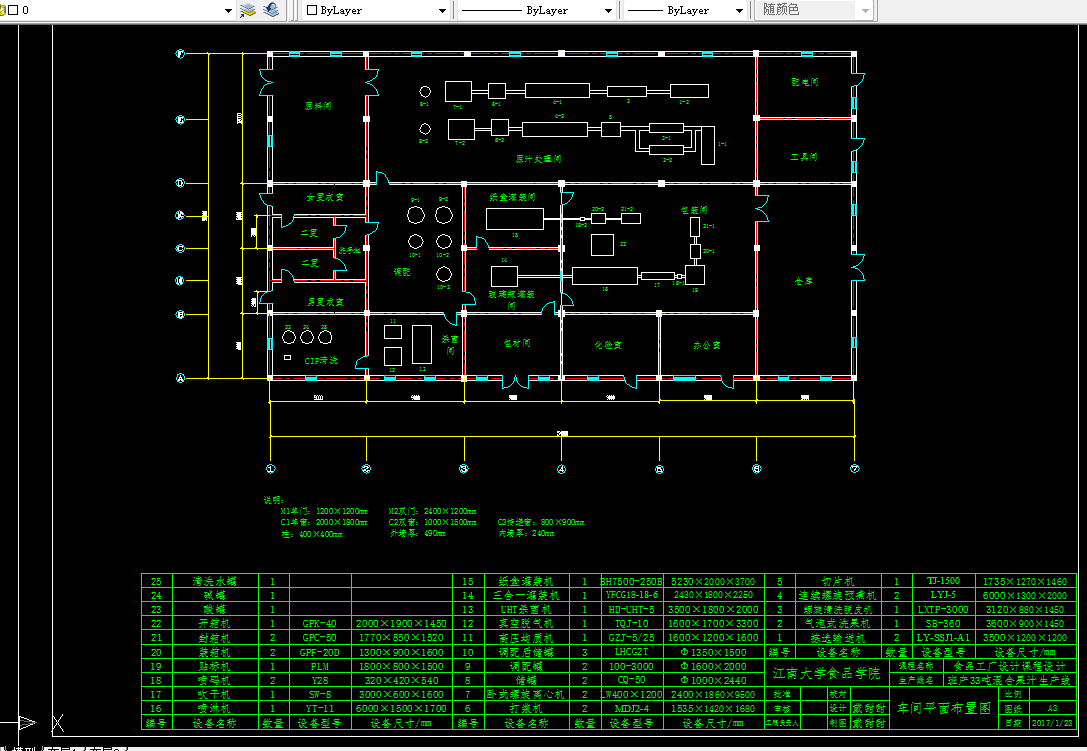Screen dimensions: 1087x751
Task: Select the 原汁处理间 room label
Action: click(538, 159)
